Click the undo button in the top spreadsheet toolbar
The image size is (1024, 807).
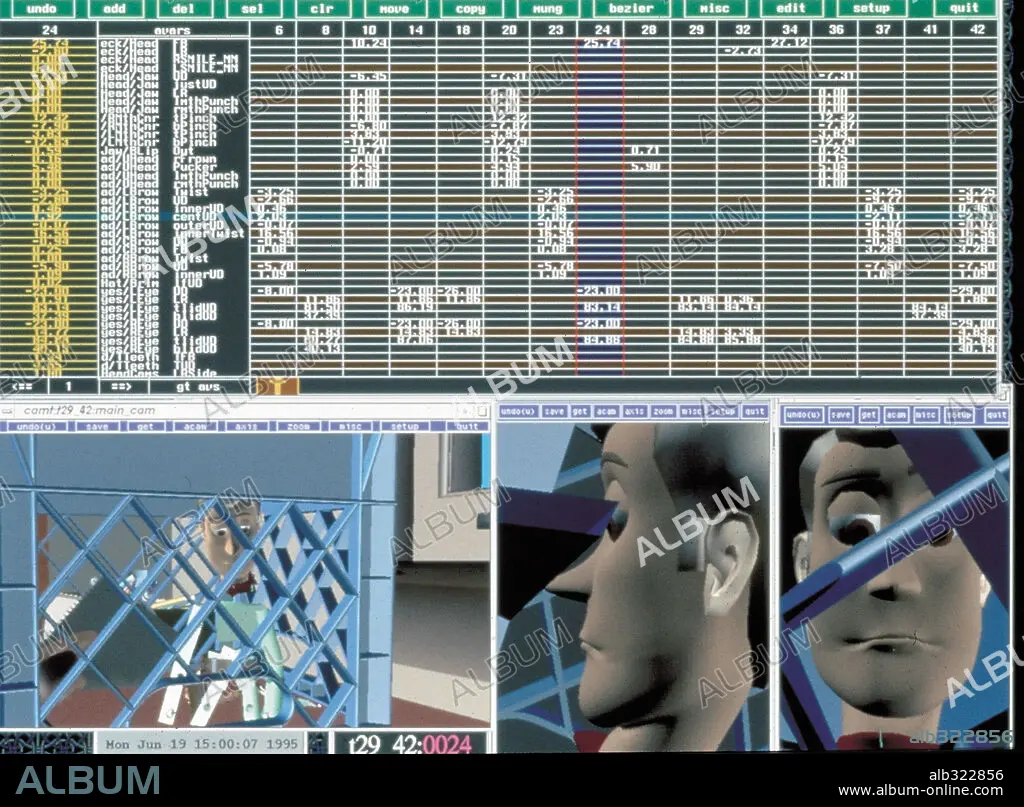pos(40,8)
